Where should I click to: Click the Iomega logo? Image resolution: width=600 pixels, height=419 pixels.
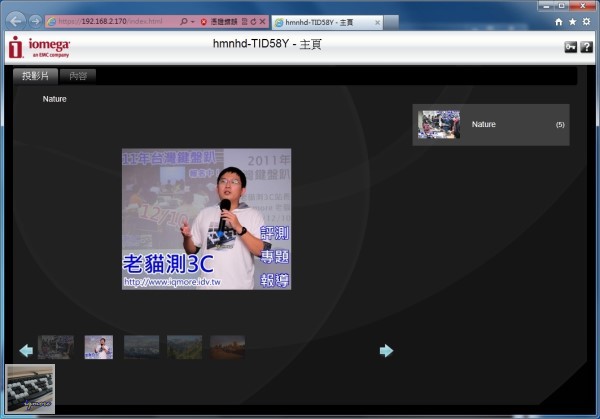[39, 47]
